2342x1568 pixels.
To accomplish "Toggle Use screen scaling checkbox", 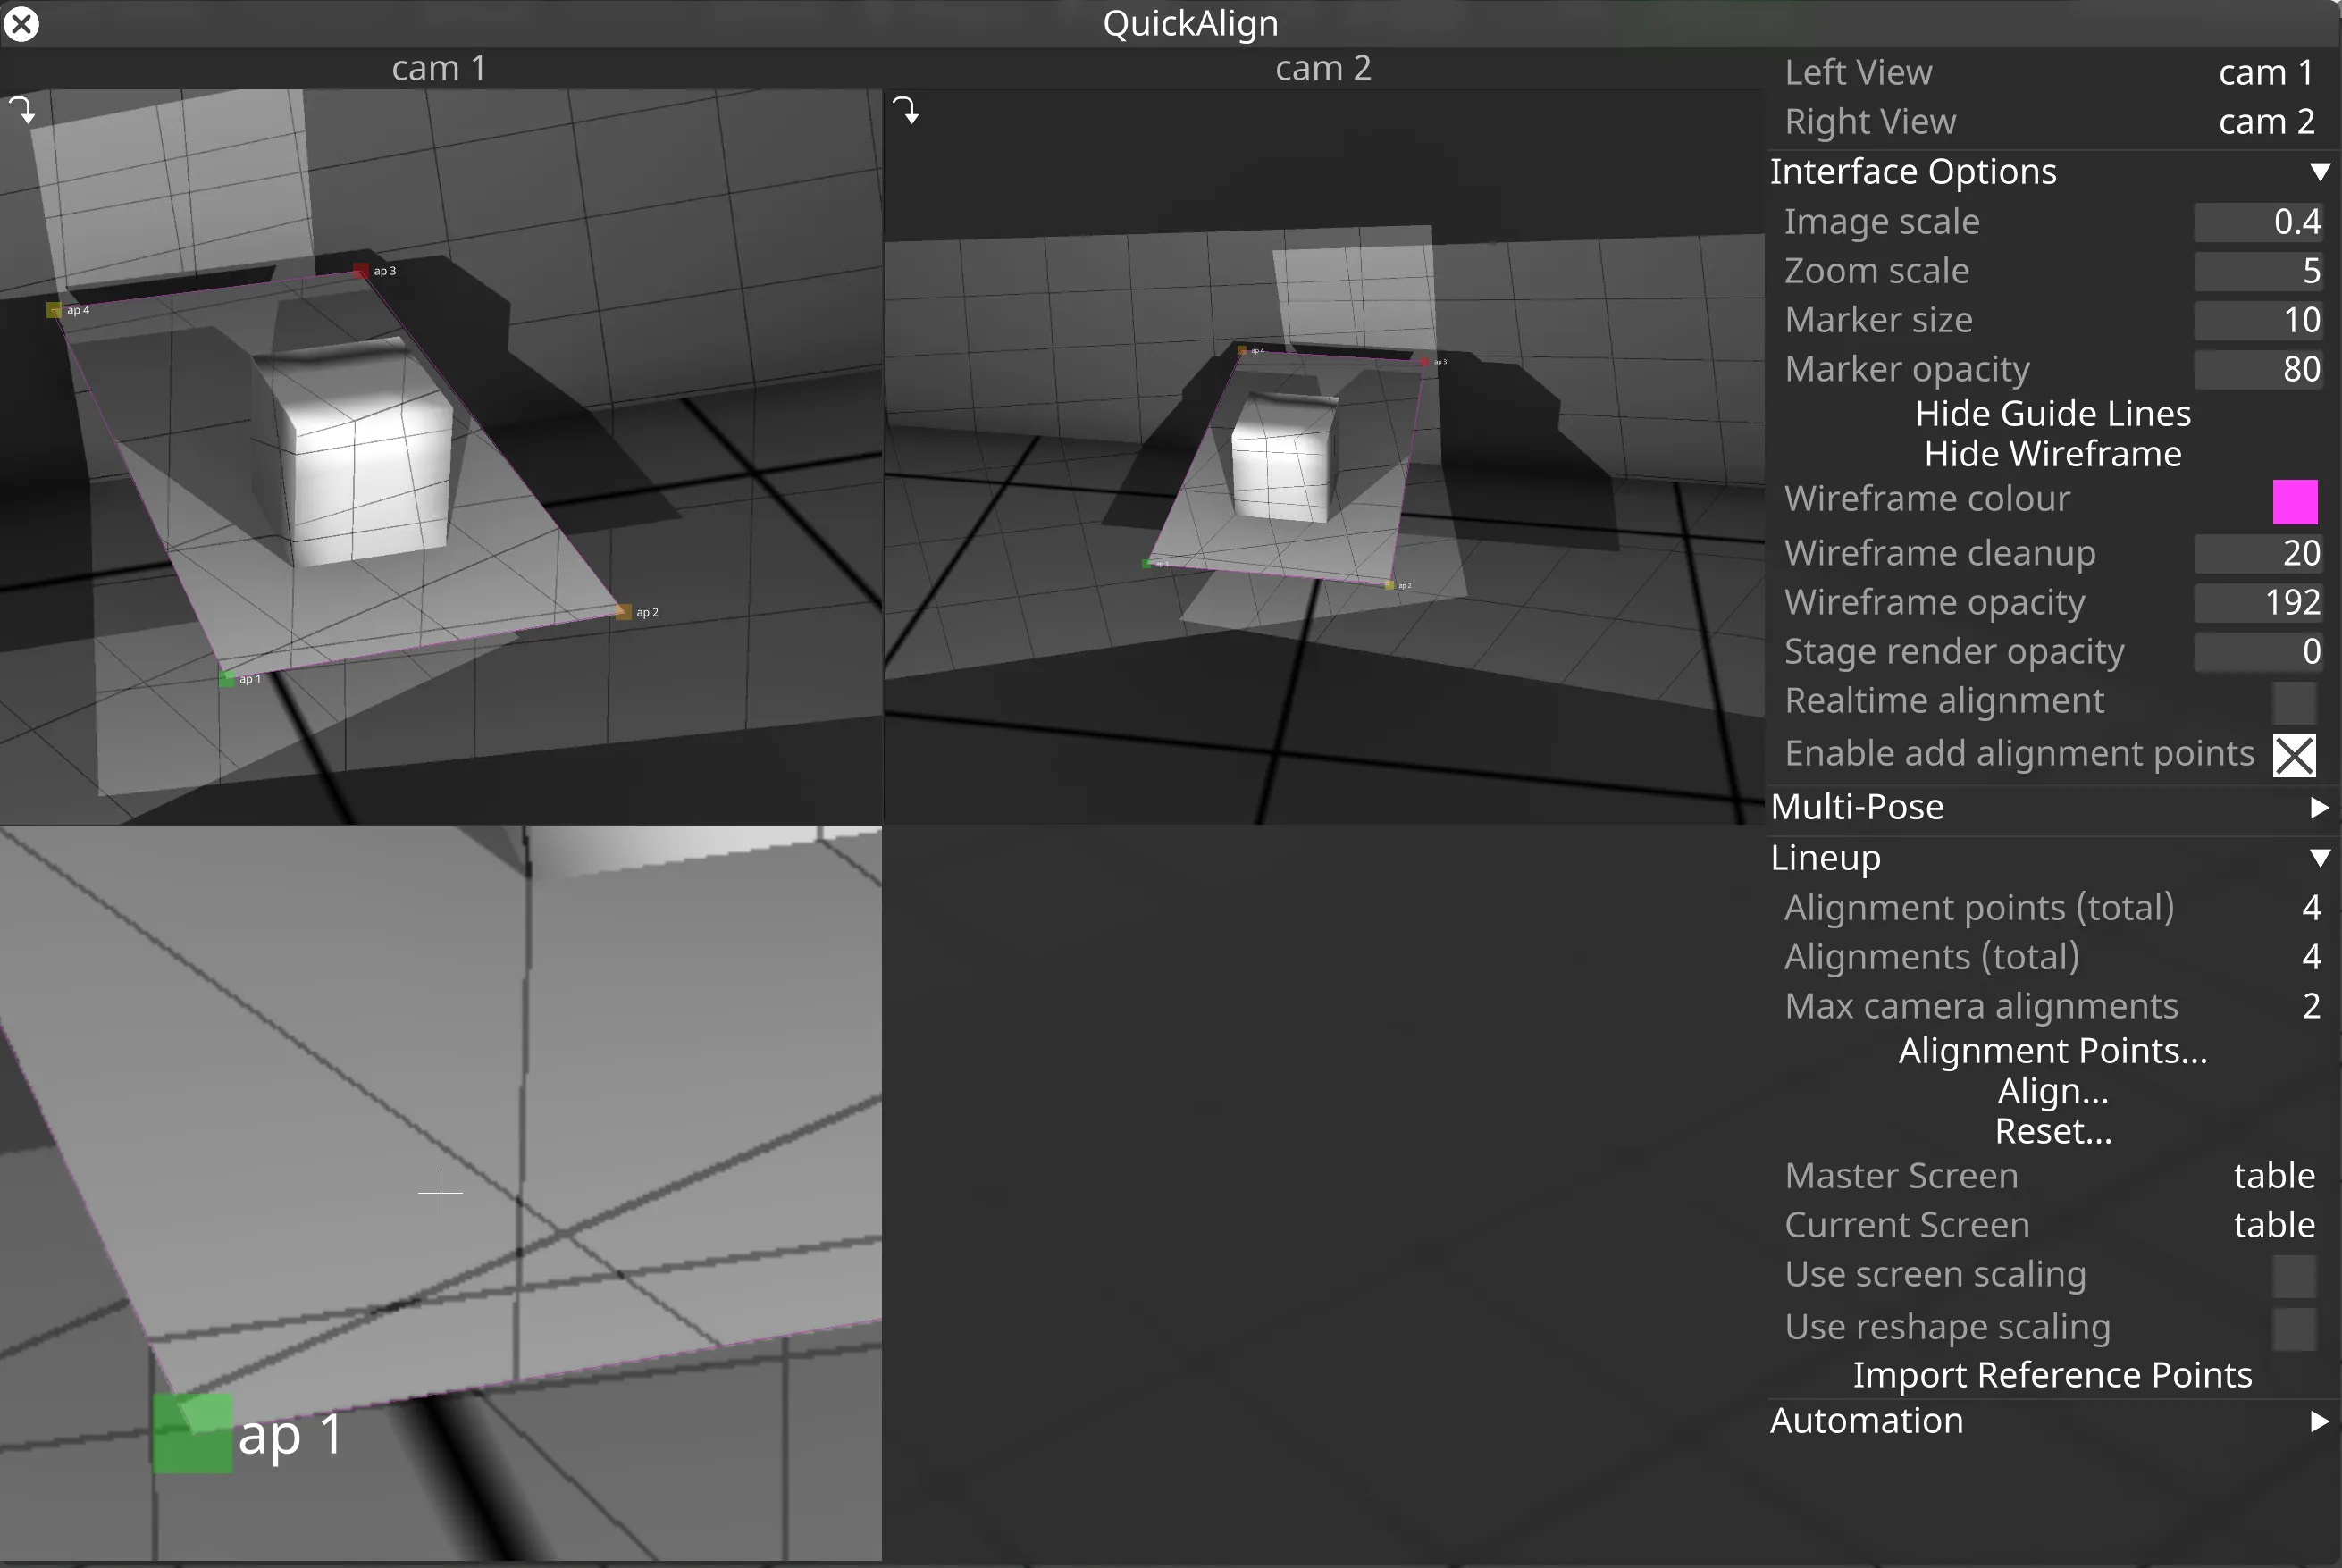I will [x=2293, y=1276].
